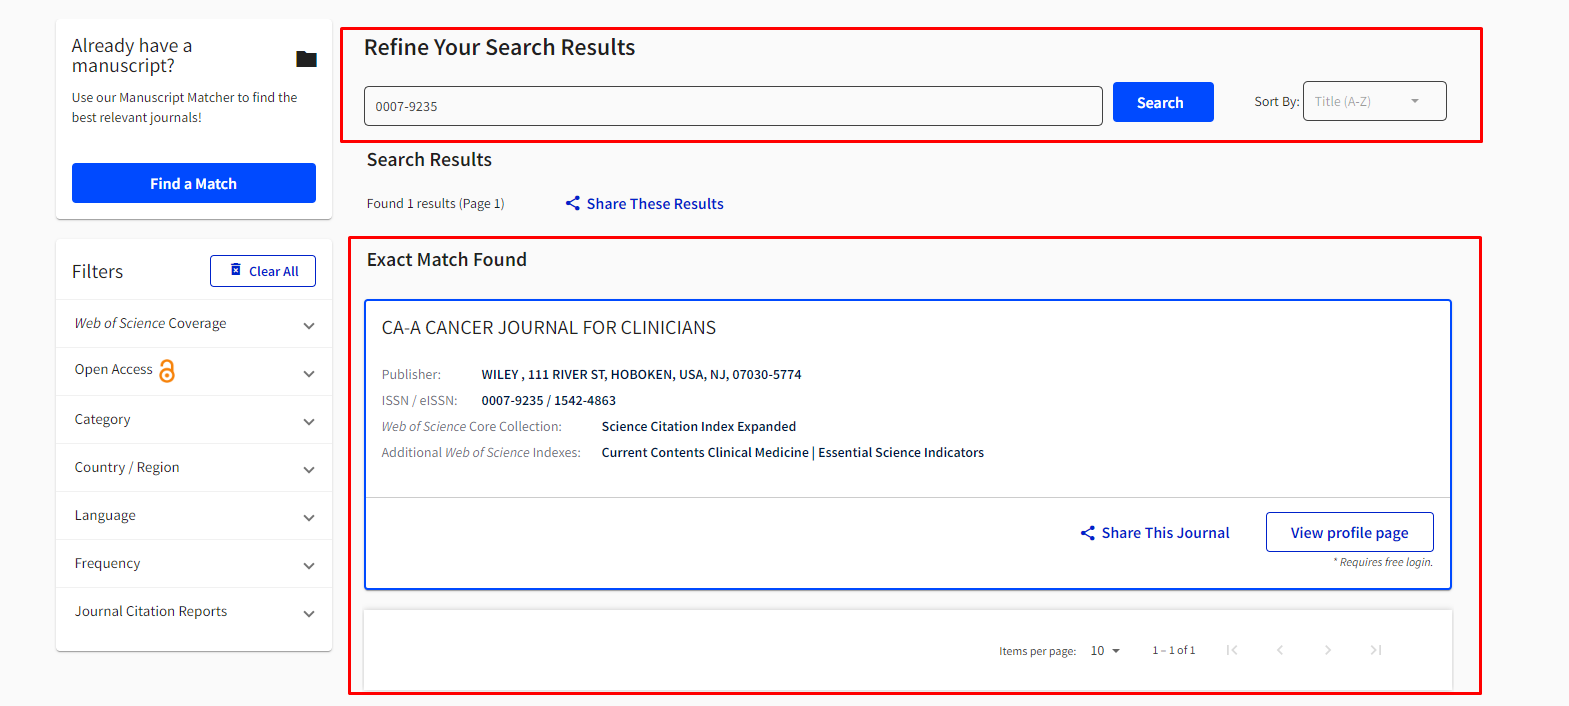This screenshot has width=1569, height=706.
Task: Click the open access padlock icon
Action: (x=167, y=371)
